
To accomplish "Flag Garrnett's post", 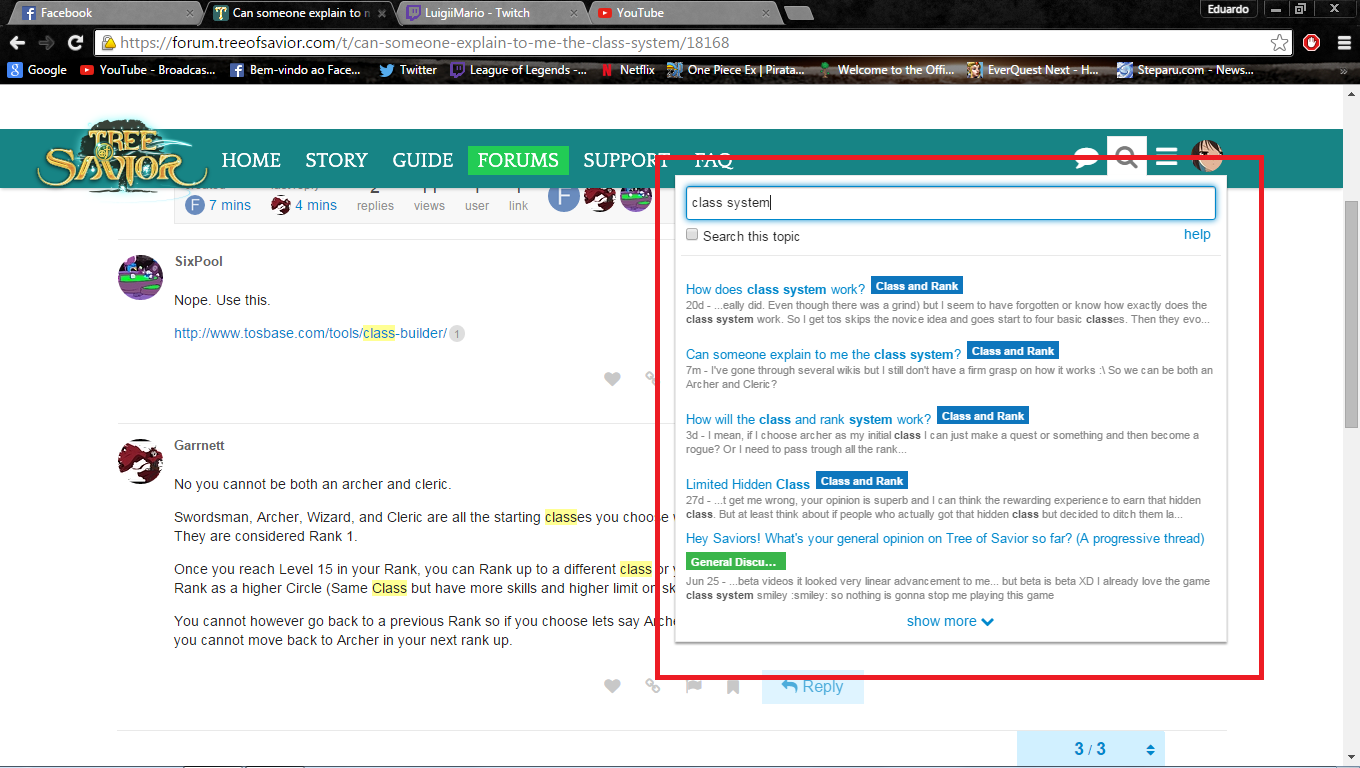I will pos(693,686).
